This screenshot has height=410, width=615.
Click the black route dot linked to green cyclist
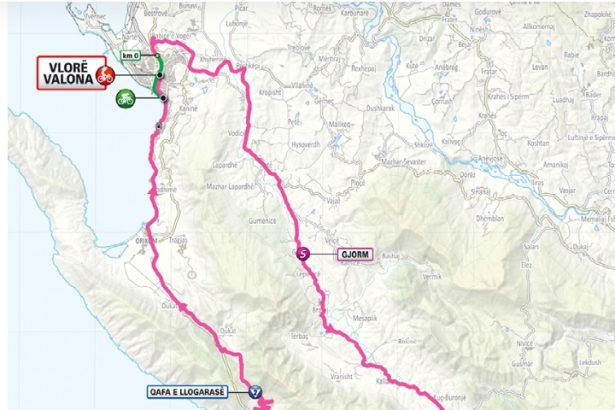(164, 98)
